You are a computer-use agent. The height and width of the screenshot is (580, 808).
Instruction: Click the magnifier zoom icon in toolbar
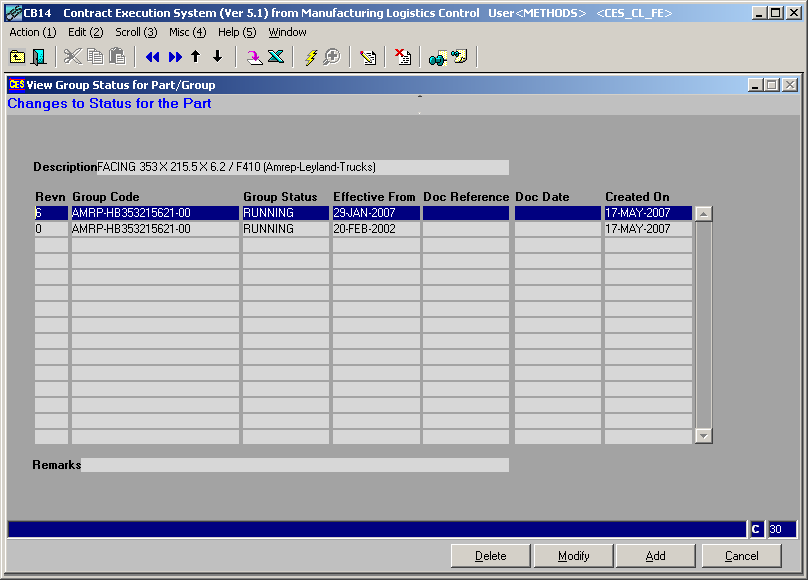pyautogui.click(x=331, y=57)
